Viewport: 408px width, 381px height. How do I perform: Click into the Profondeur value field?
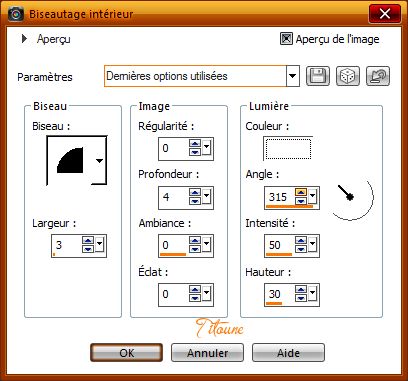(x=174, y=197)
